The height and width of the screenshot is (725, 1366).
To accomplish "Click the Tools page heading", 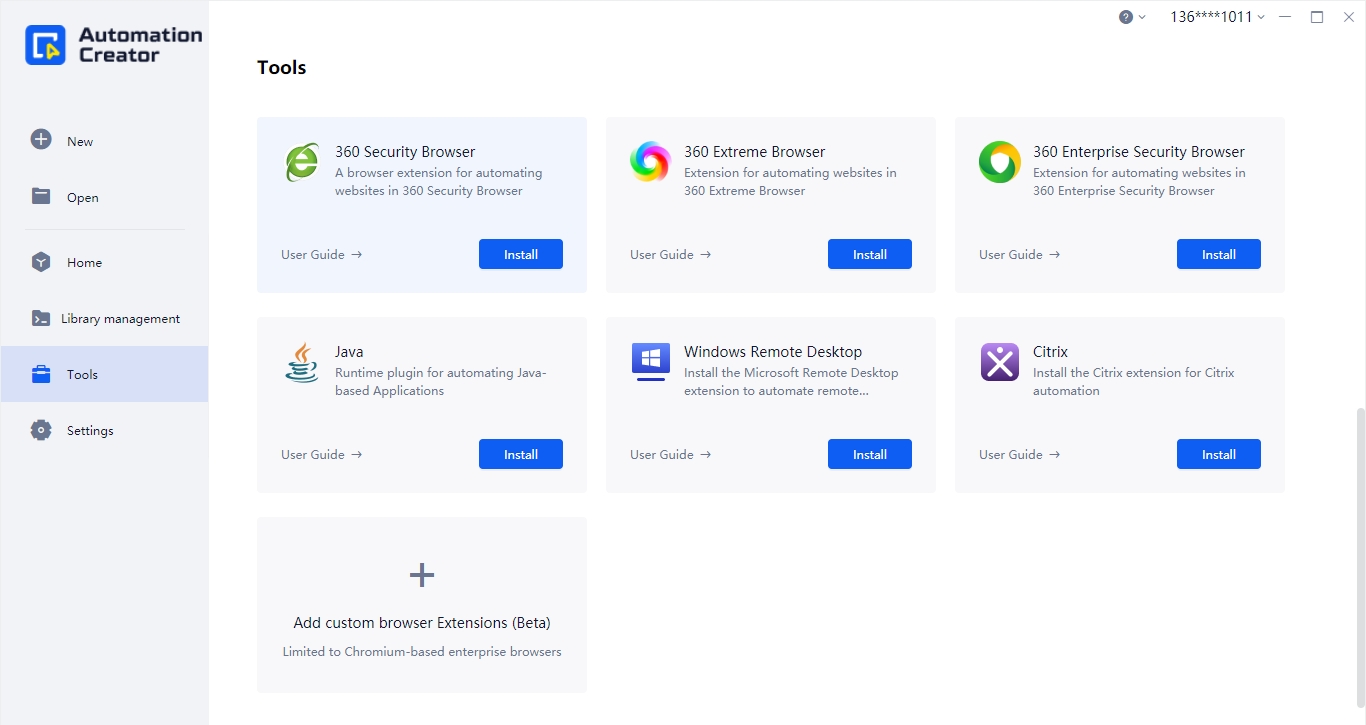I will click(282, 67).
